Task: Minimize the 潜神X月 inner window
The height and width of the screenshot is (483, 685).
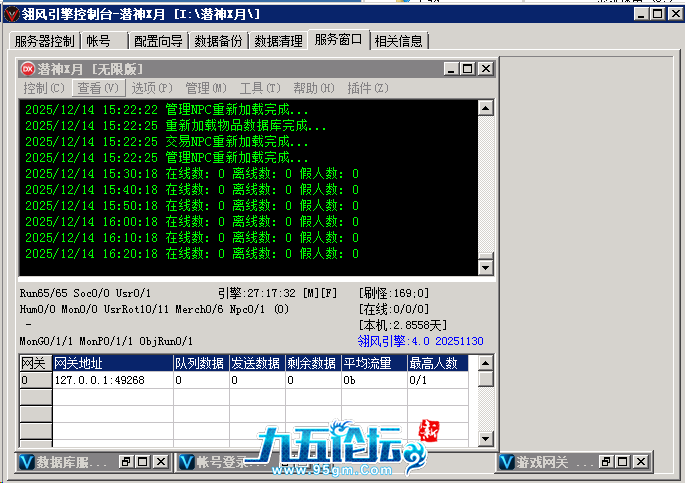Action: click(x=451, y=69)
